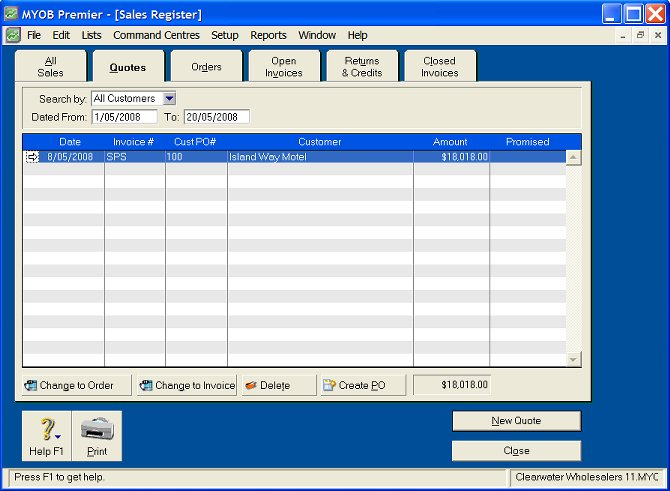
Task: Click the Press F1 to get help status text
Action: pyautogui.click(x=59, y=477)
